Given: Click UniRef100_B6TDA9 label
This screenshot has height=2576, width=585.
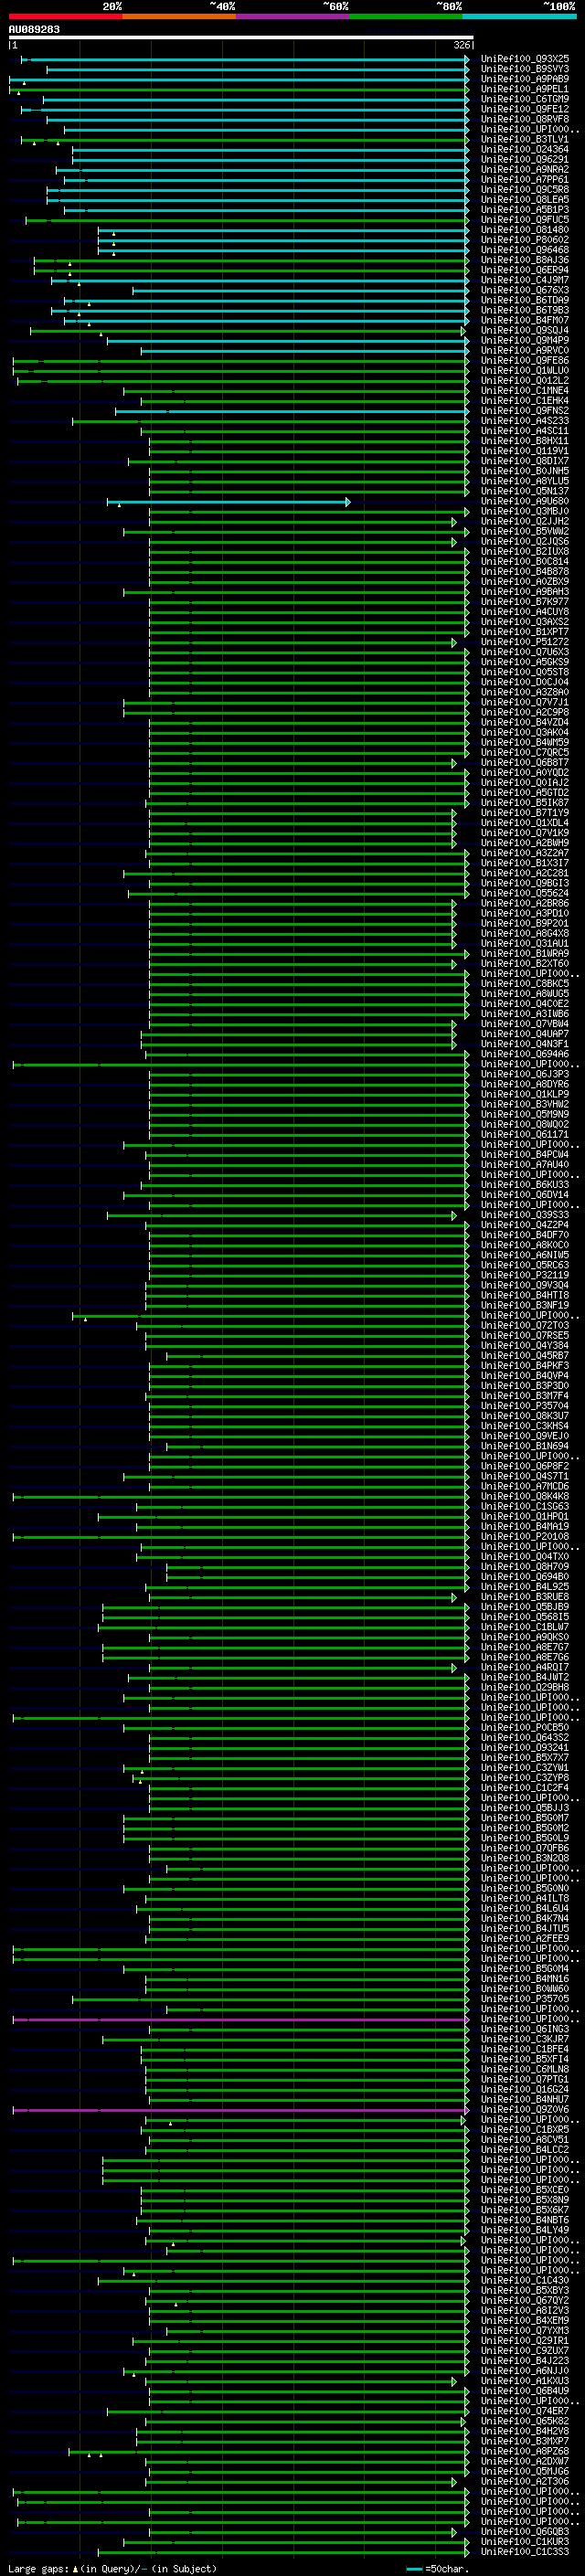Looking at the screenshot, I should coord(525,300).
